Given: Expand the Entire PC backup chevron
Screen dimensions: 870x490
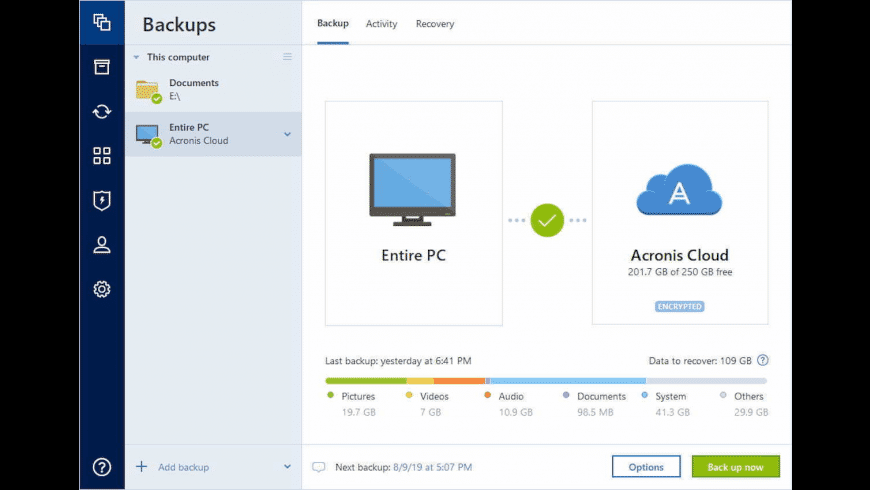Looking at the screenshot, I should click(x=287, y=134).
